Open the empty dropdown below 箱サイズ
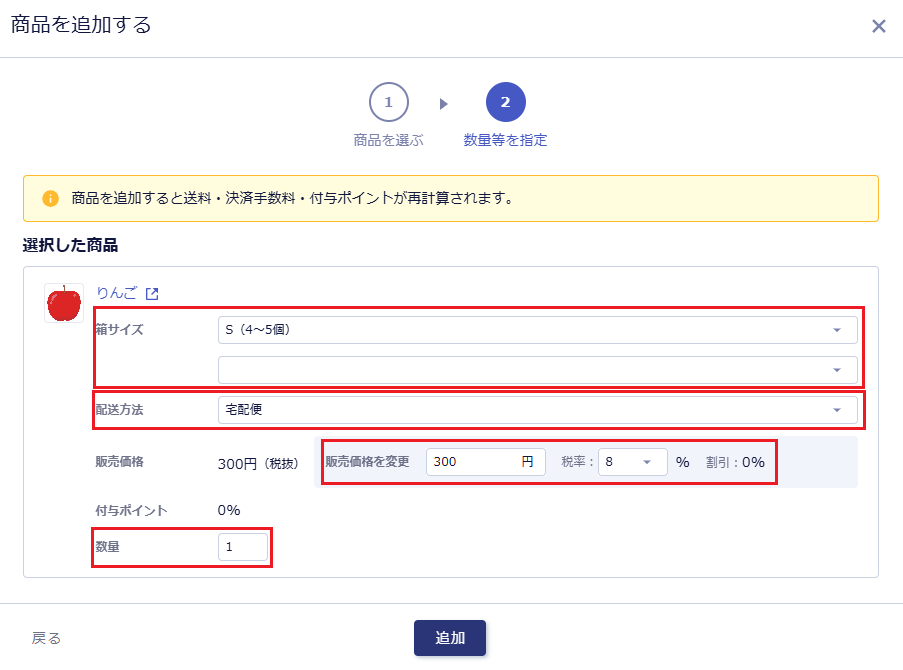Image resolution: width=903 pixels, height=670 pixels. (537, 370)
